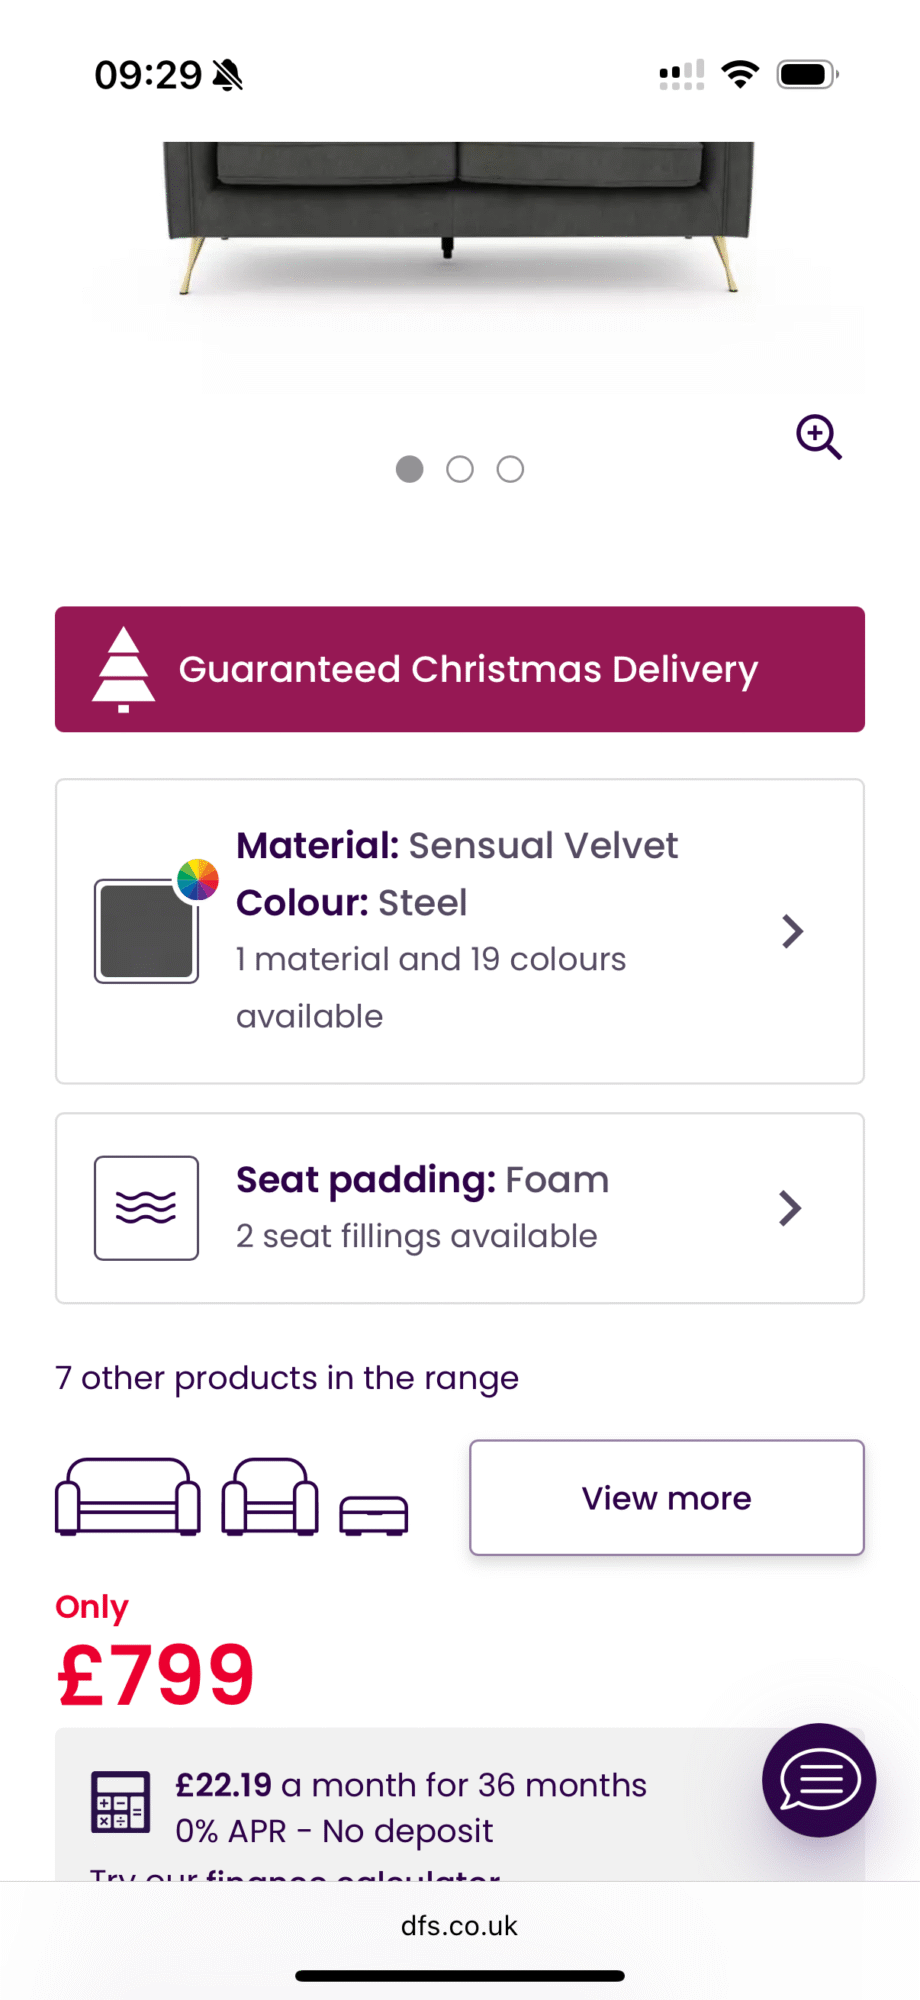Tap the finance calculator icon
Viewport: 920px width, 2000px height.
coord(120,1802)
